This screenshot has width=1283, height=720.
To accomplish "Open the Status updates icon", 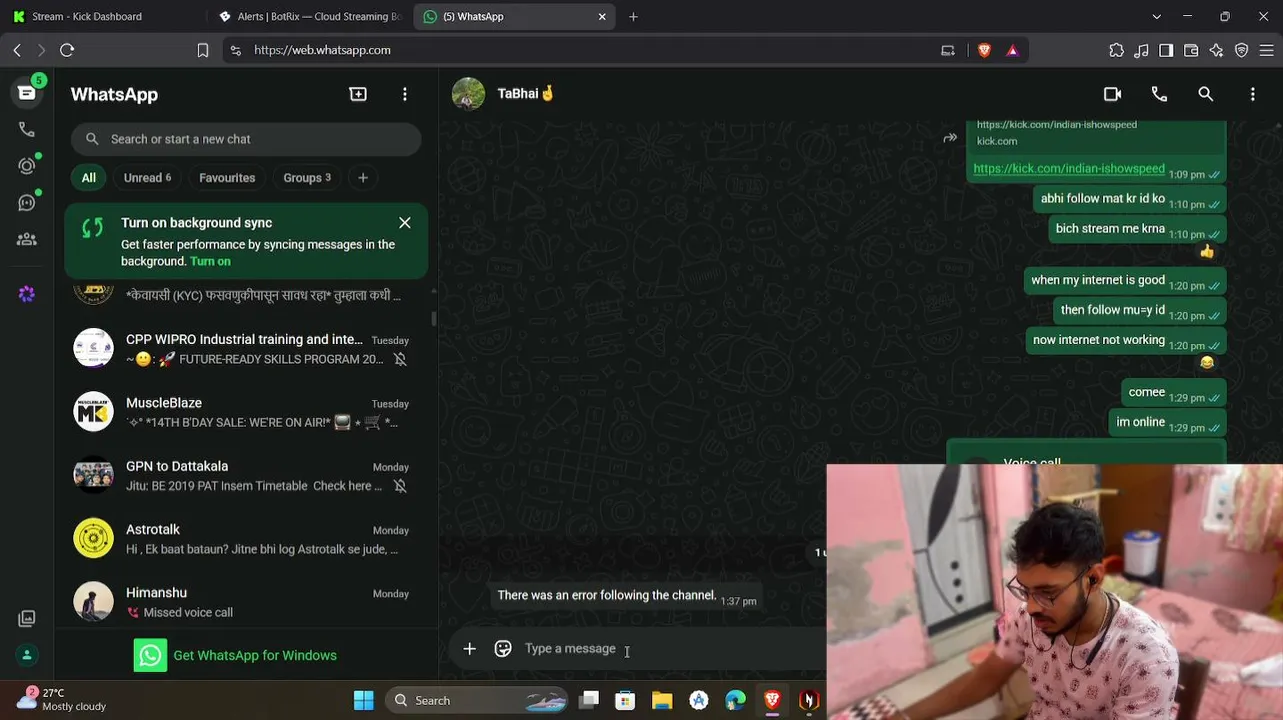I will (27, 166).
